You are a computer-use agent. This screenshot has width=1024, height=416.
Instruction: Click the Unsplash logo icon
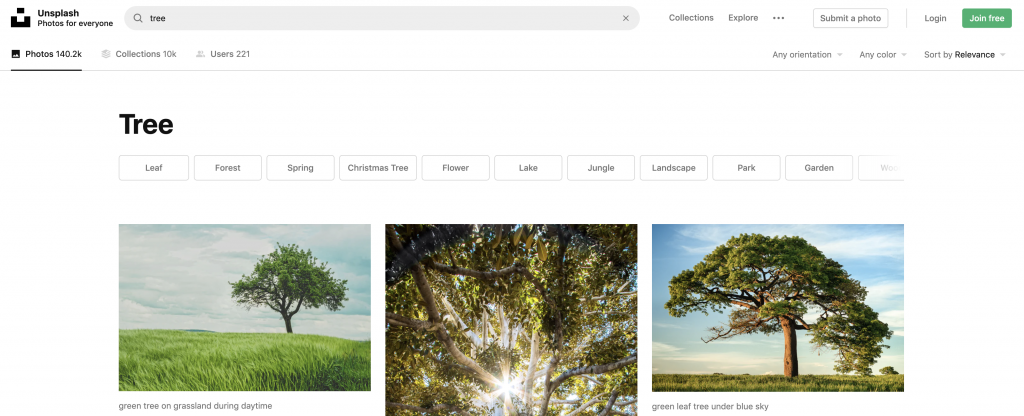click(20, 18)
